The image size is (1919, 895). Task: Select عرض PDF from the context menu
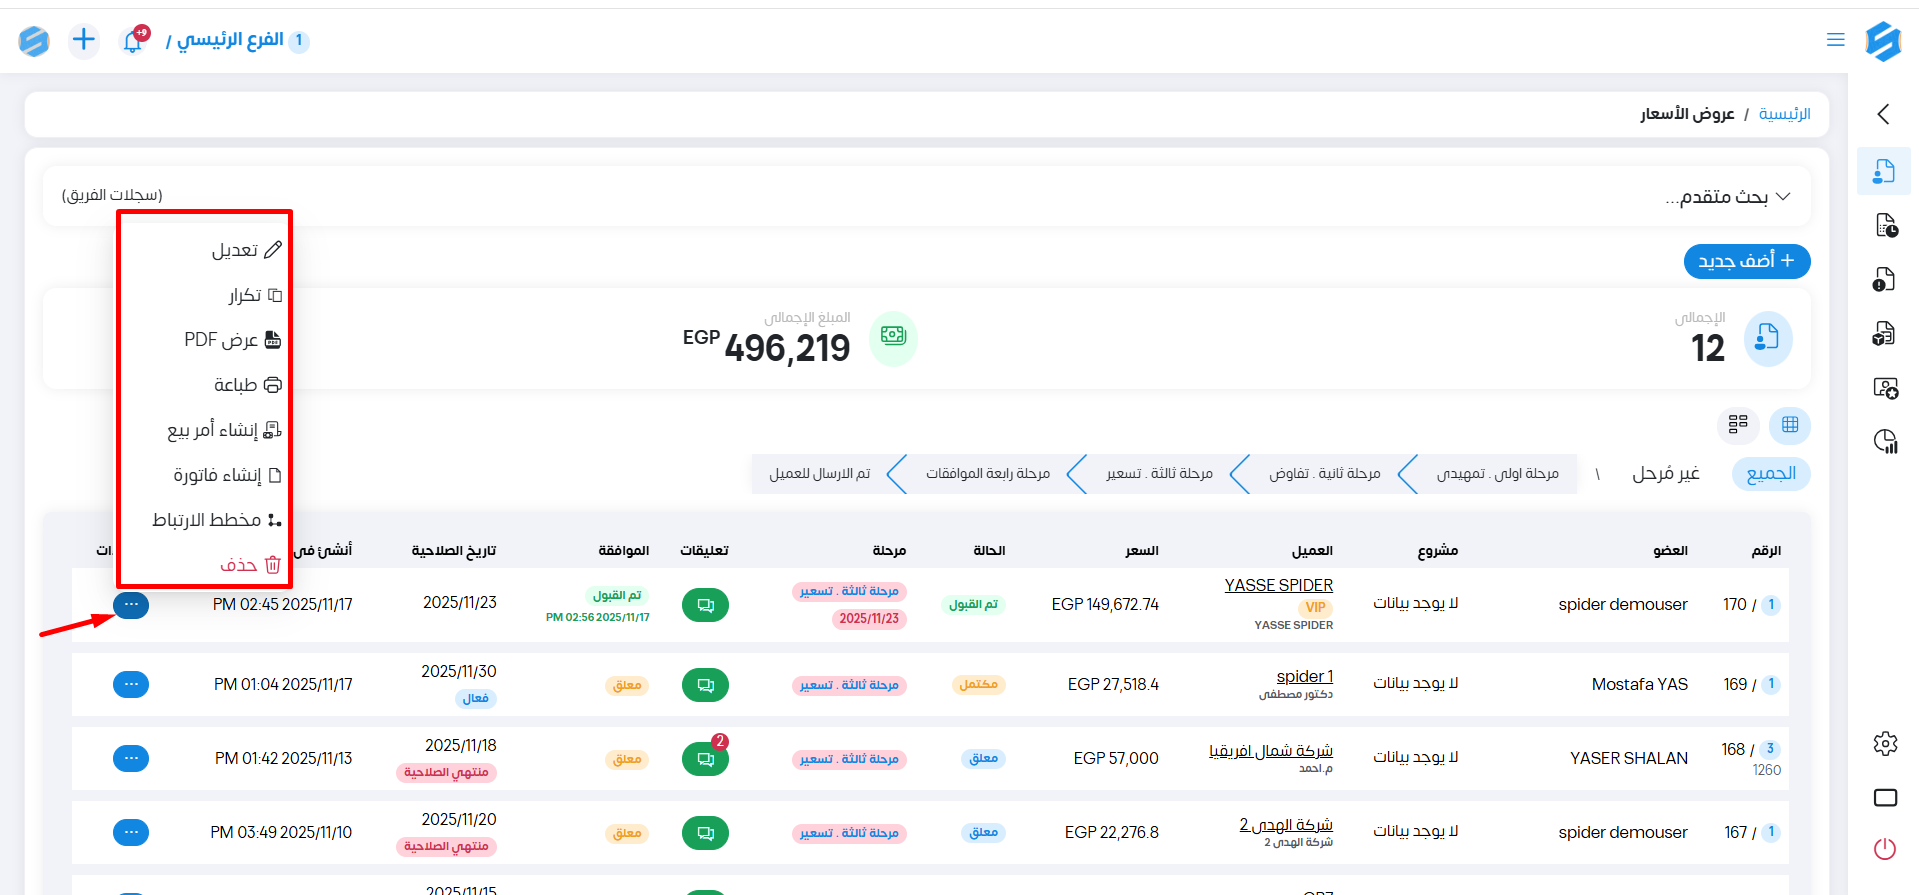[232, 340]
